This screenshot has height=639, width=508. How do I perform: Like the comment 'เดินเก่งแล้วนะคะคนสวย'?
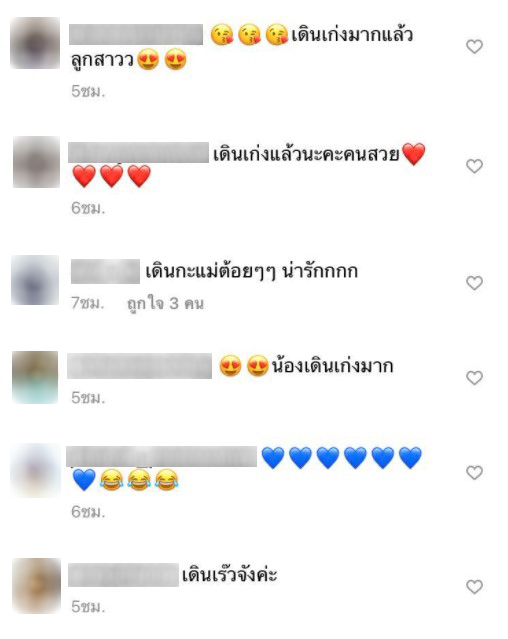tap(474, 166)
